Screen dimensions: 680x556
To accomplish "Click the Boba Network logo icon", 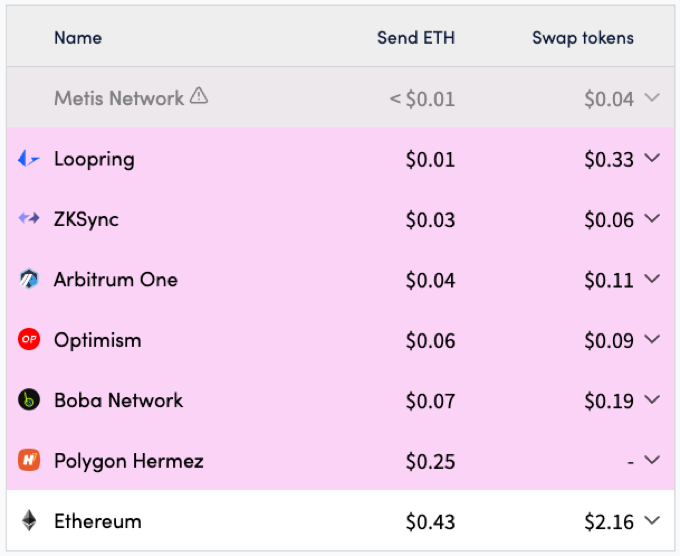I will (29, 400).
